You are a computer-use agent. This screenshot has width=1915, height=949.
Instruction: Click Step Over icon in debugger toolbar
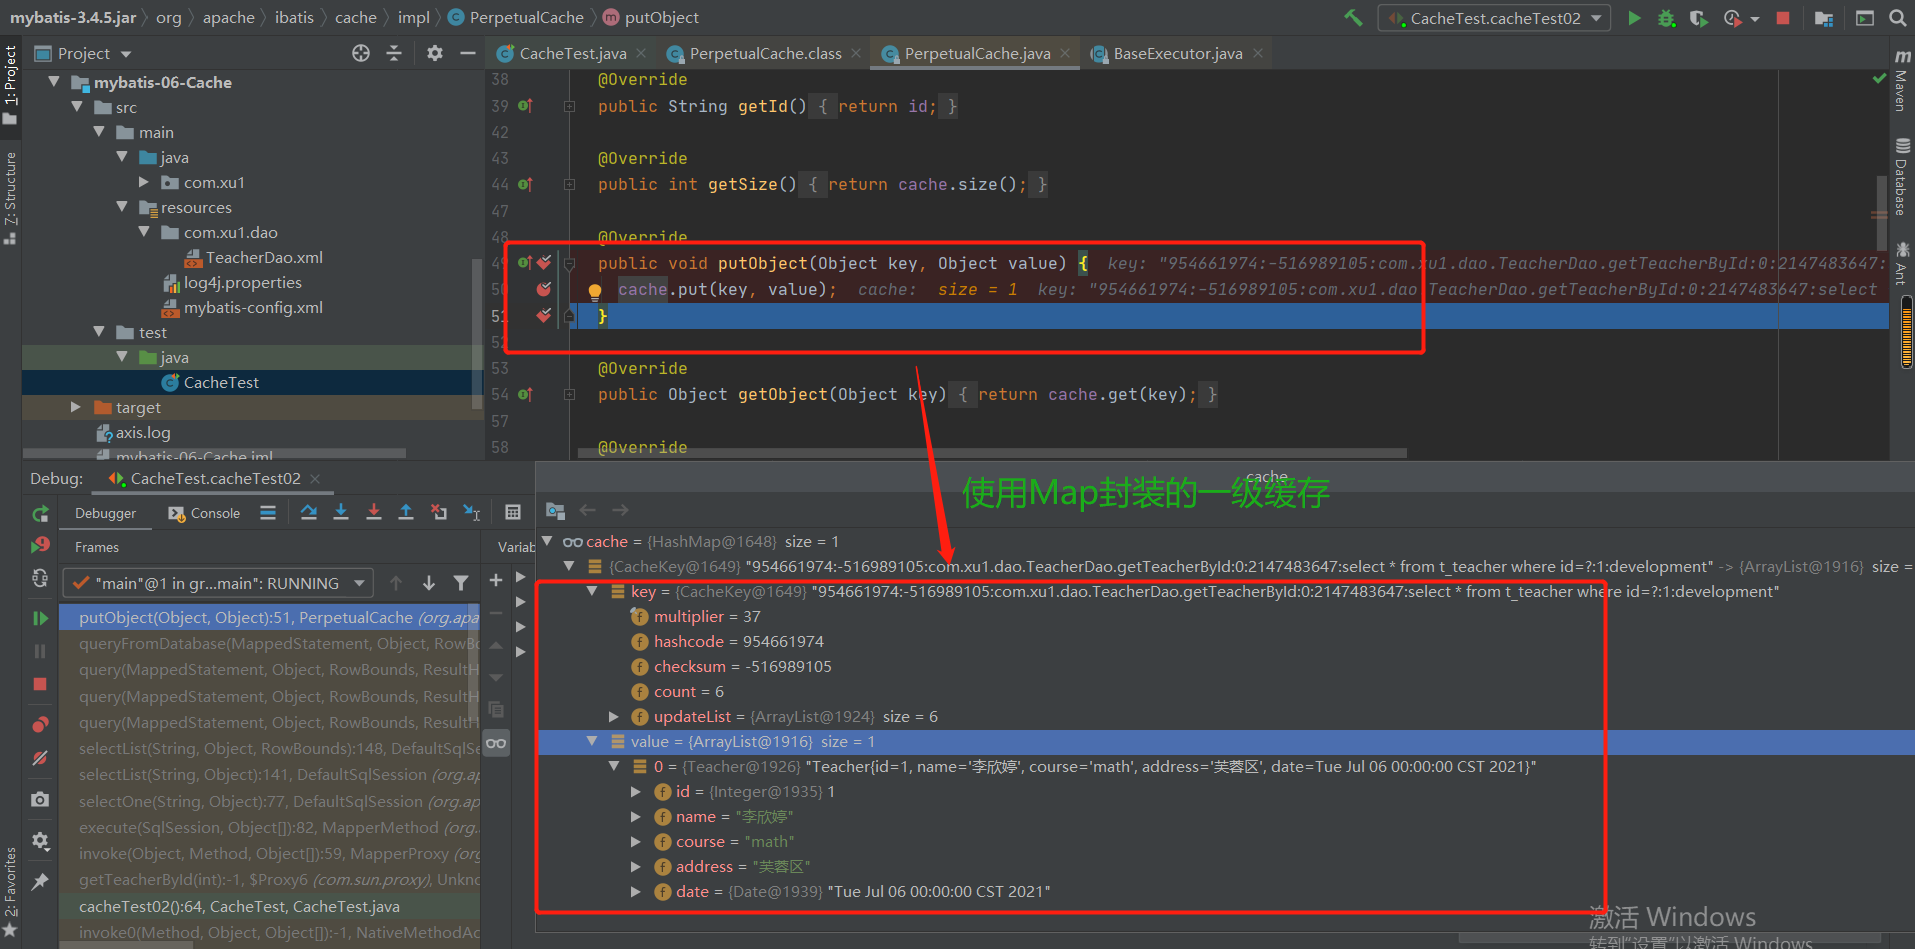click(x=309, y=512)
